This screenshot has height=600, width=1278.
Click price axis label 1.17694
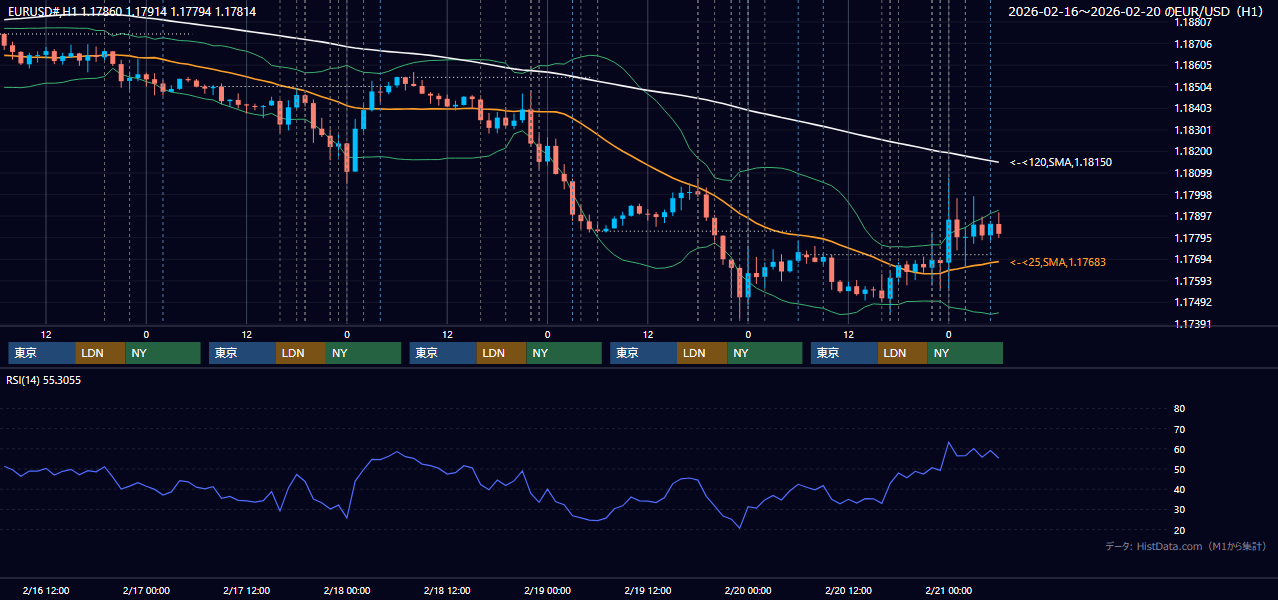pos(1193,259)
